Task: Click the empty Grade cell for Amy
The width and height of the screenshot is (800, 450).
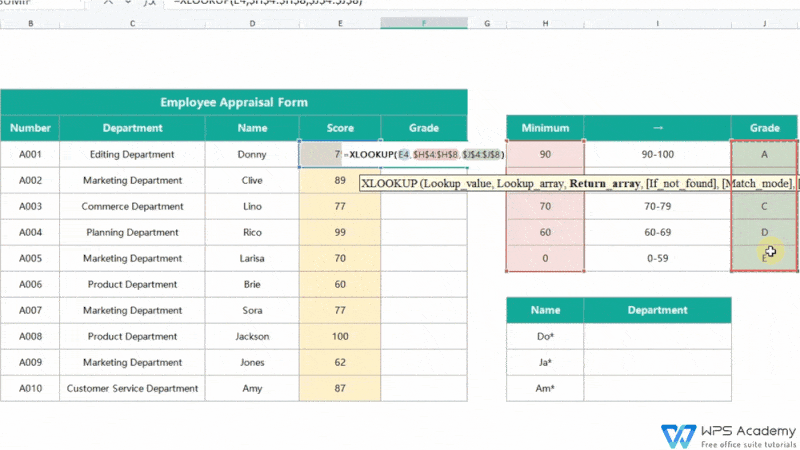Action: click(424, 388)
